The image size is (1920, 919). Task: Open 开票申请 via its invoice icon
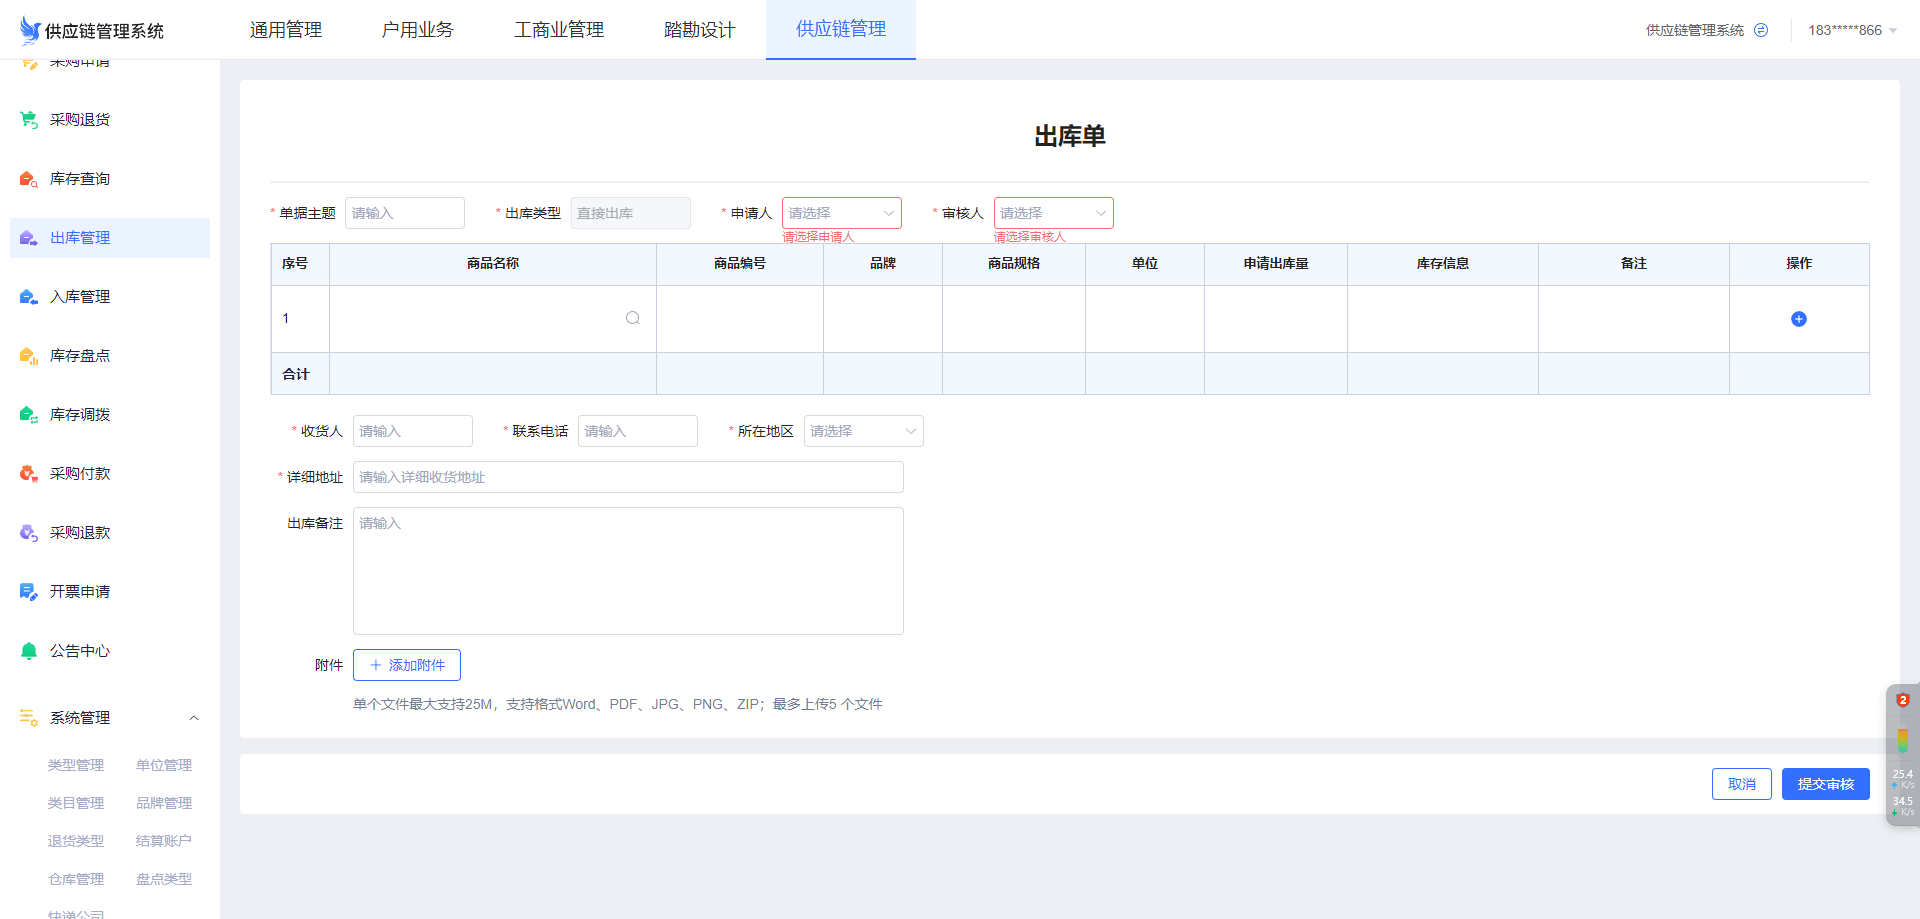27,591
